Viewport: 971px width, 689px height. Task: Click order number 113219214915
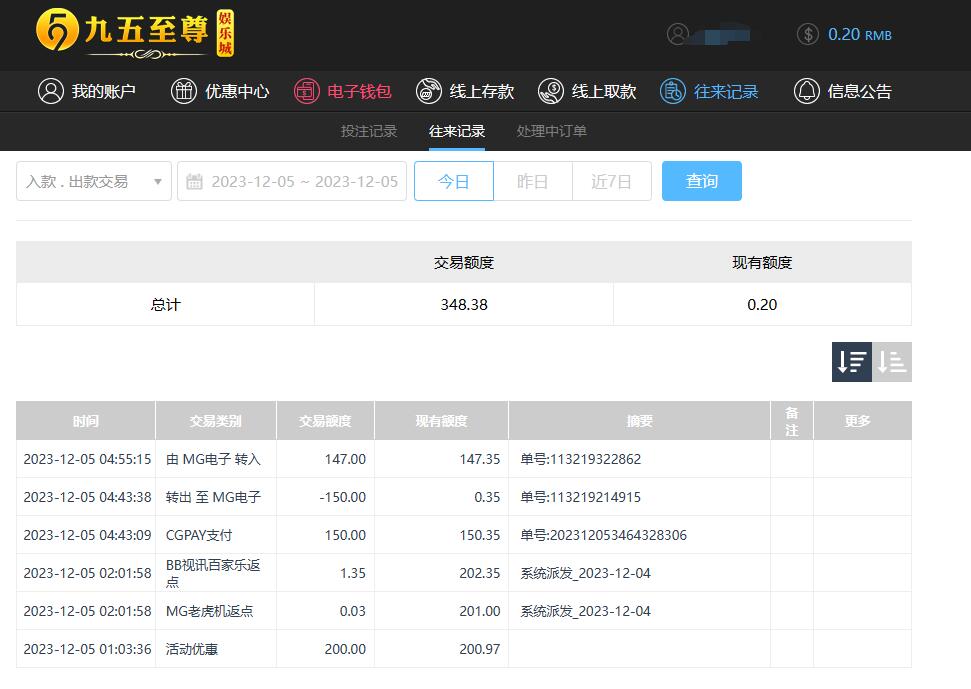(x=581, y=497)
